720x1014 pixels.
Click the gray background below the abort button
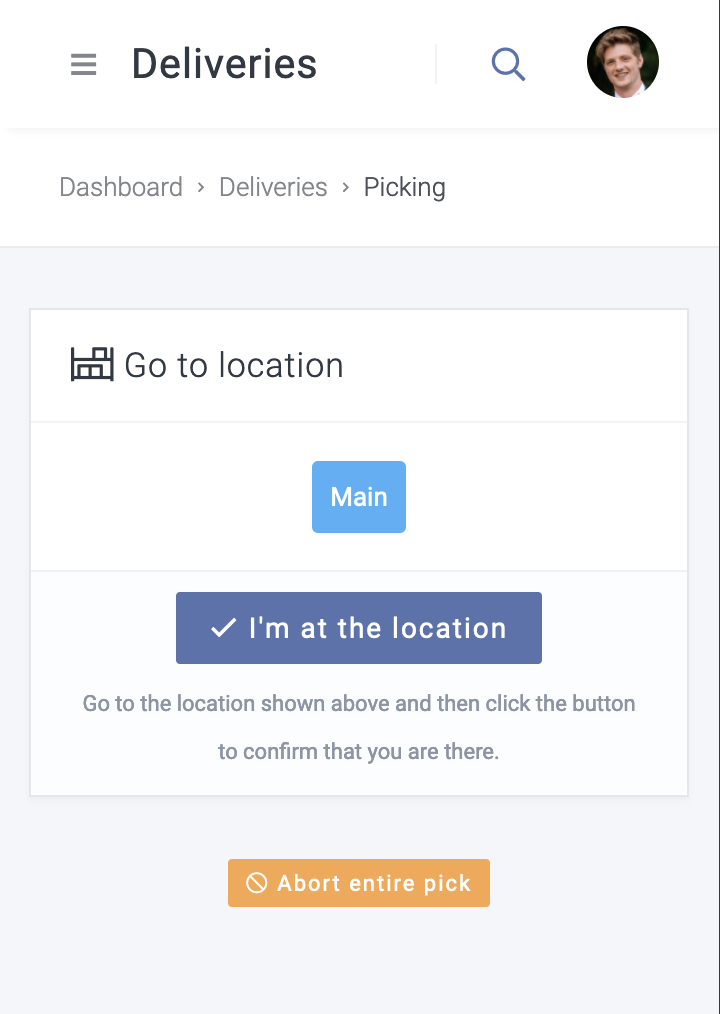click(359, 960)
